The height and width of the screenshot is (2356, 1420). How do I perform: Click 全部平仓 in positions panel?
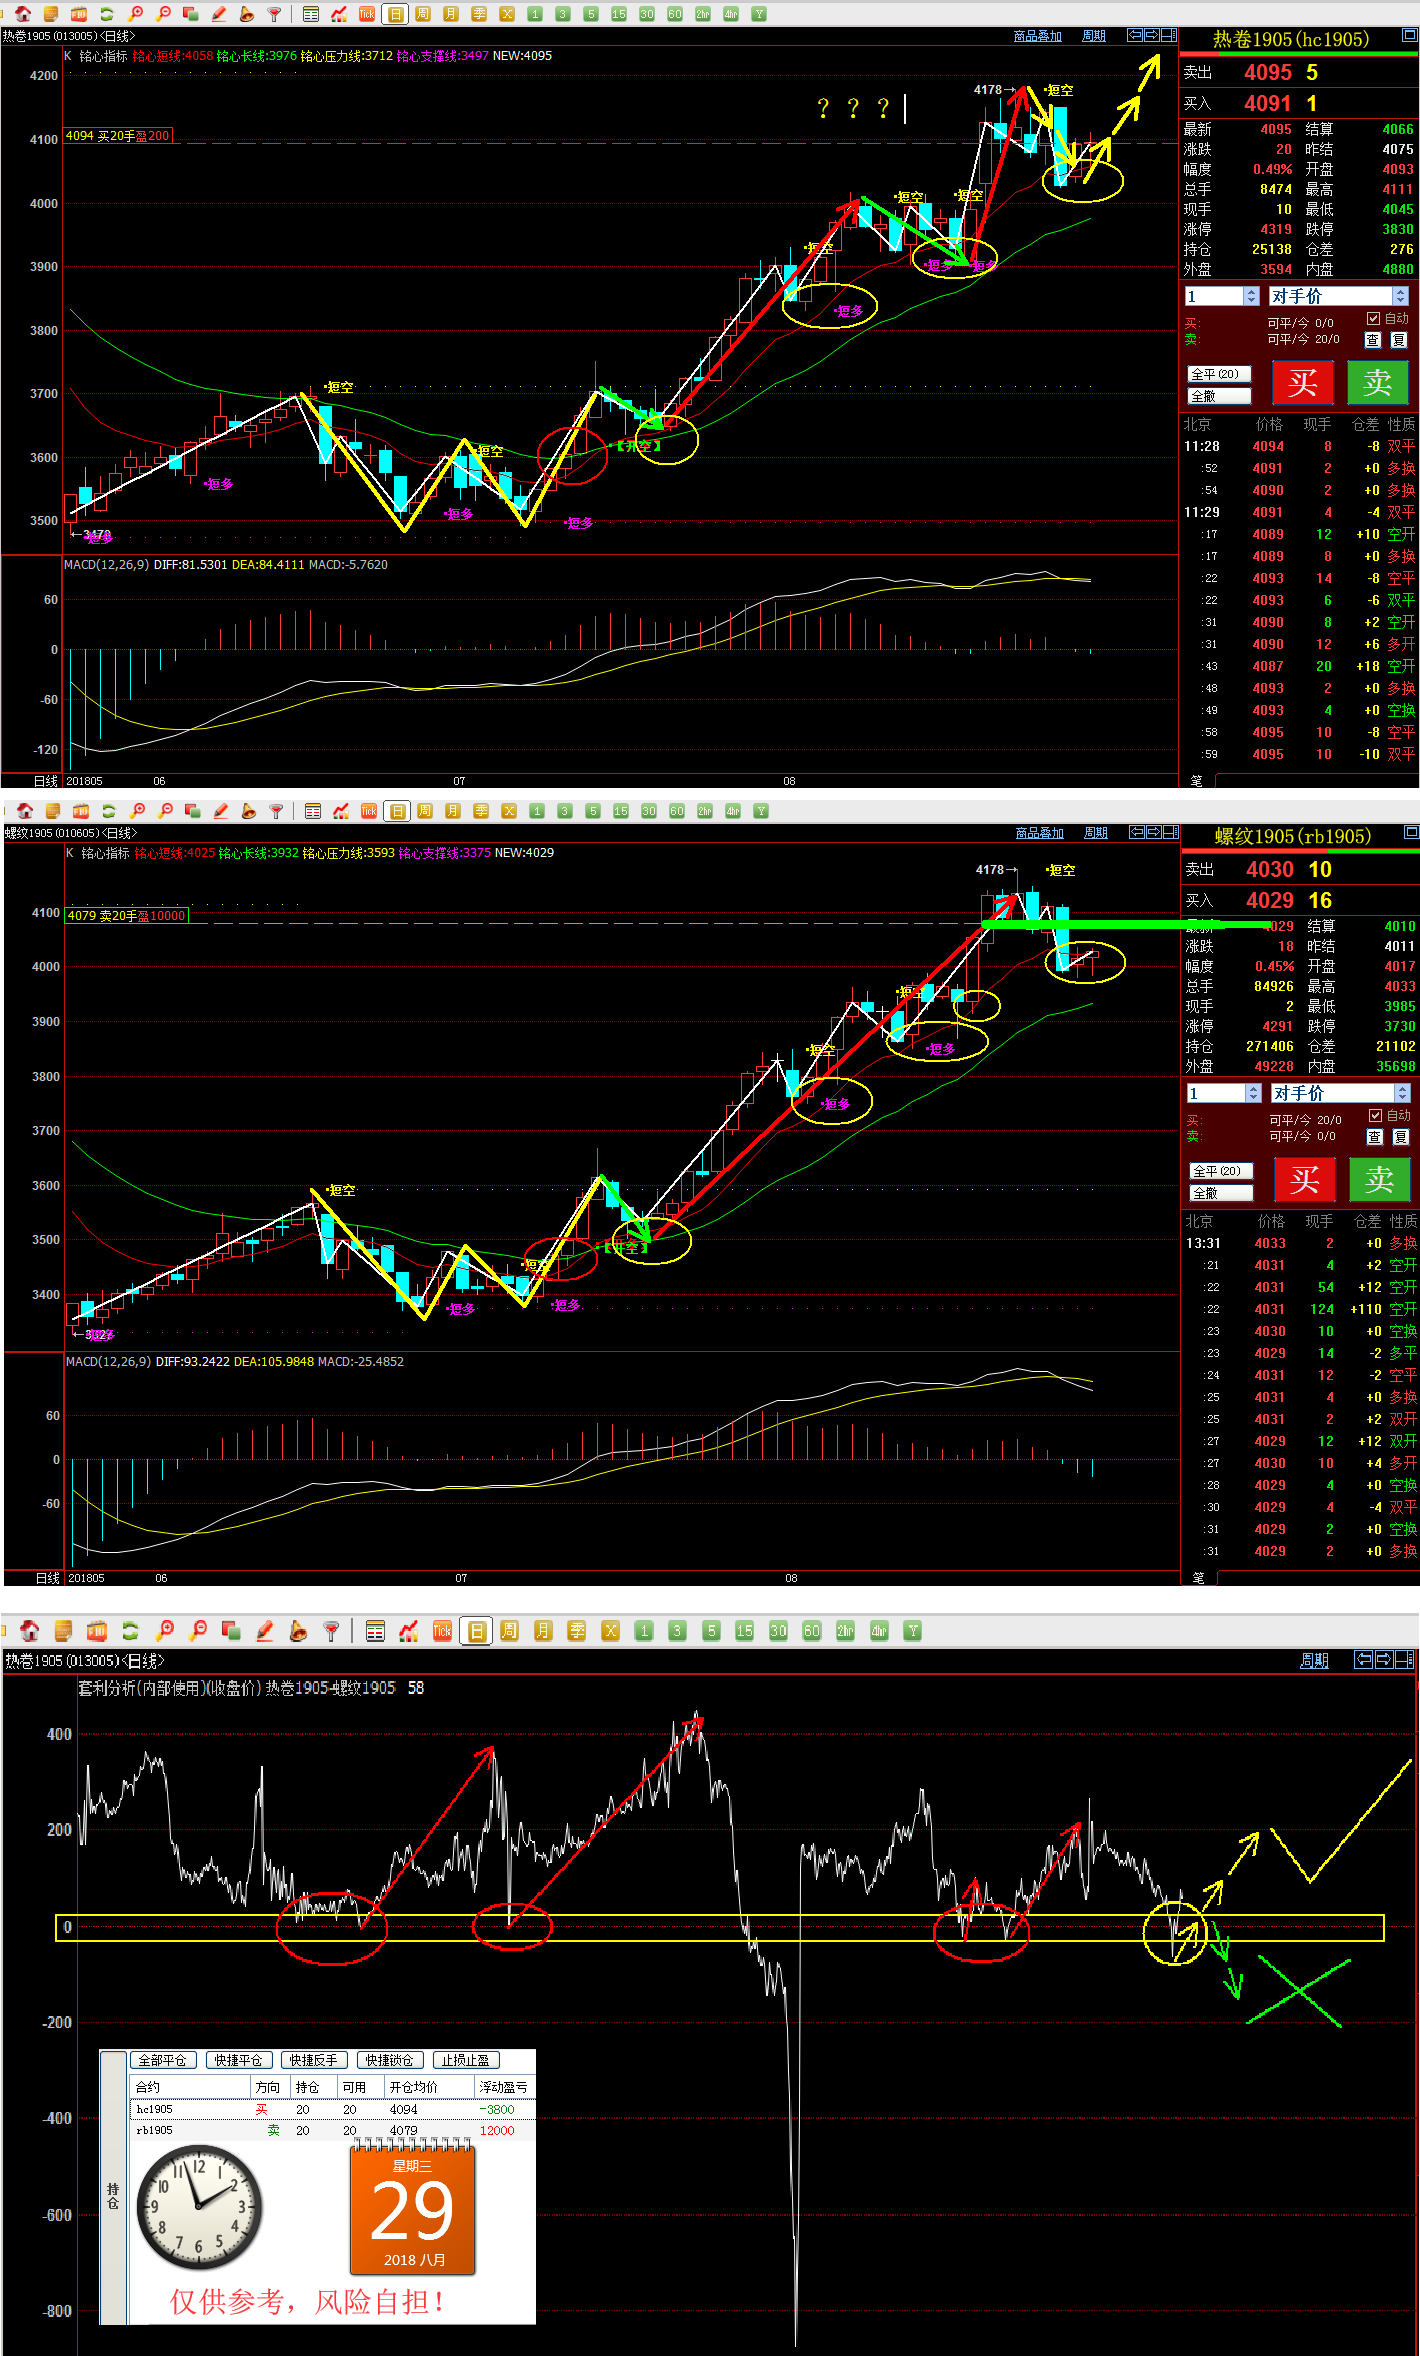tap(163, 2060)
